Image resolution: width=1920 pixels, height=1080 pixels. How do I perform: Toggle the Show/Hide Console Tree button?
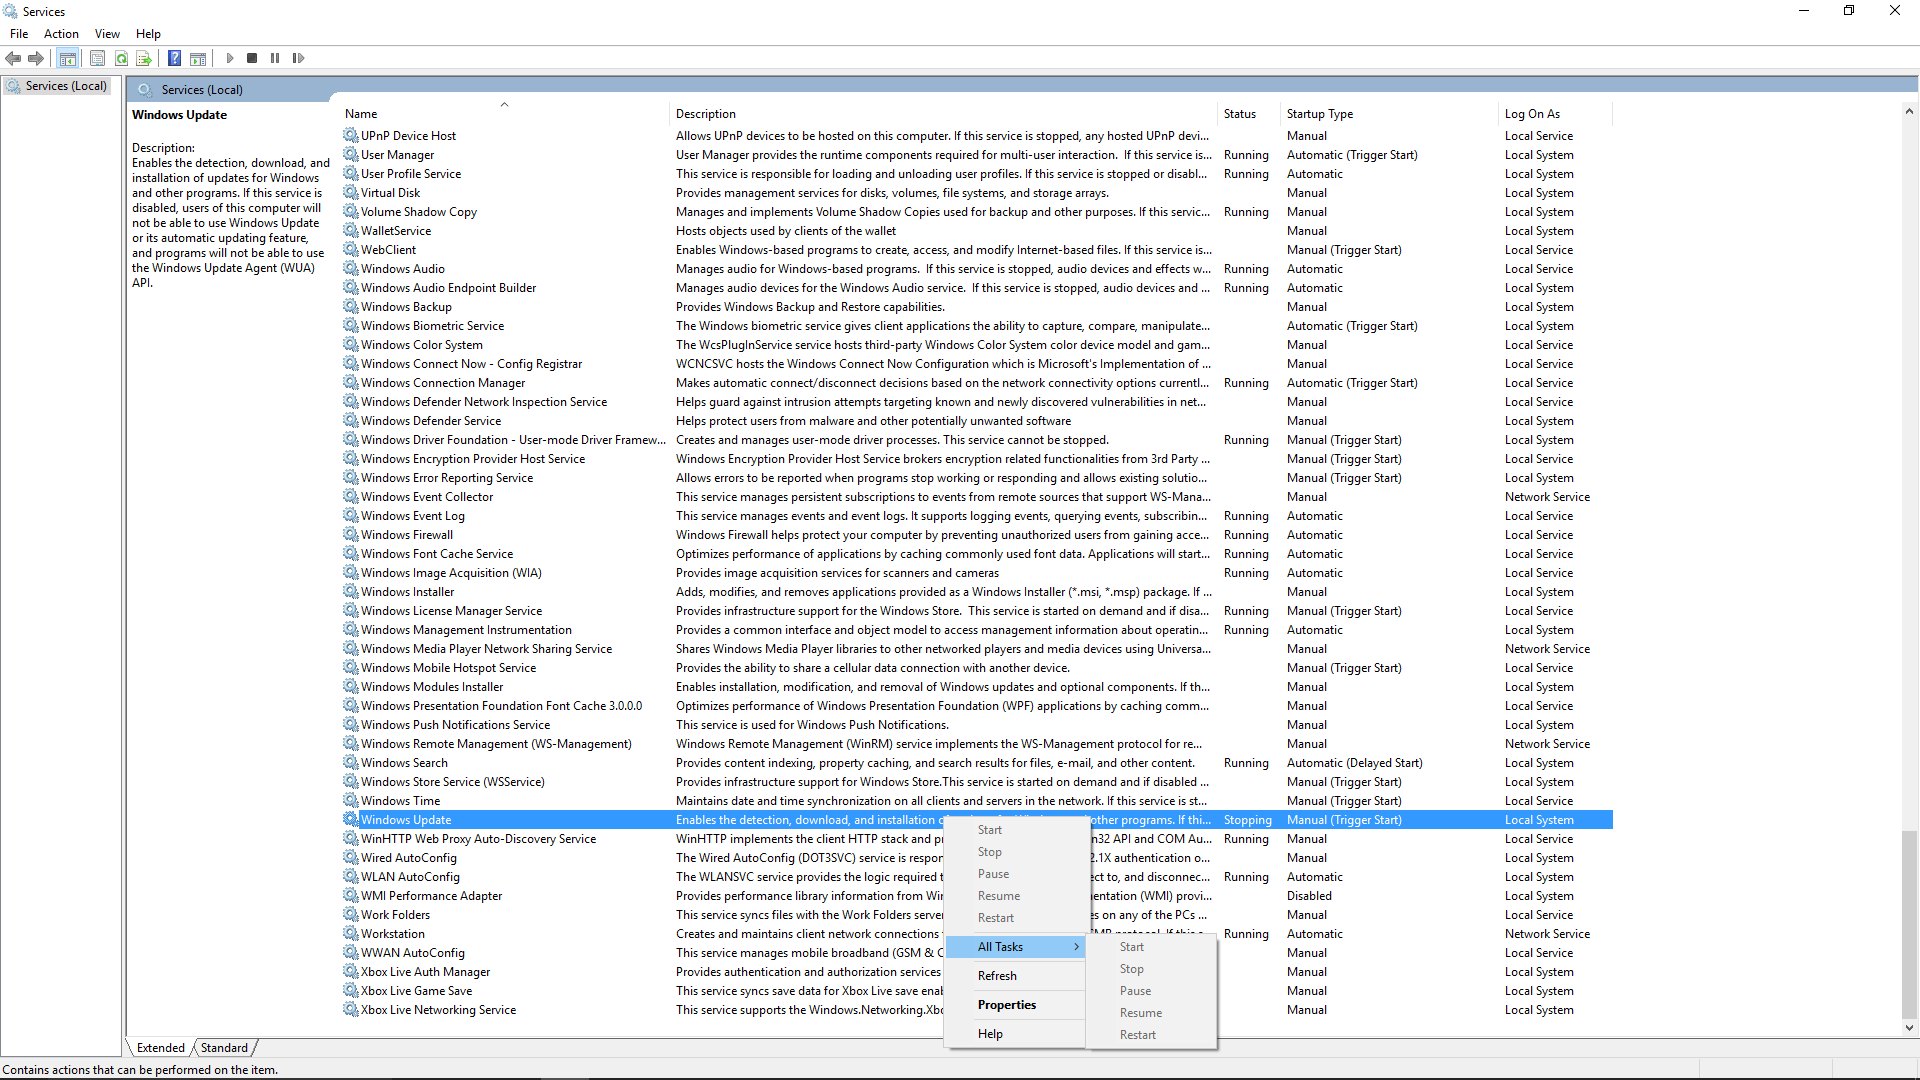point(67,58)
